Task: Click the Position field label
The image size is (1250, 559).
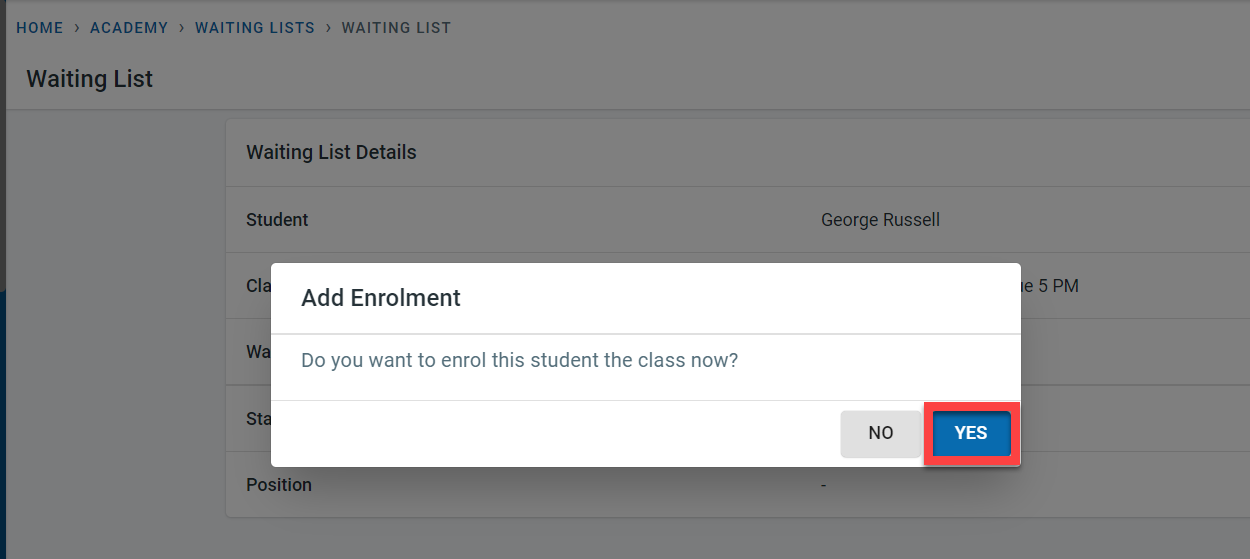Action: 279,485
